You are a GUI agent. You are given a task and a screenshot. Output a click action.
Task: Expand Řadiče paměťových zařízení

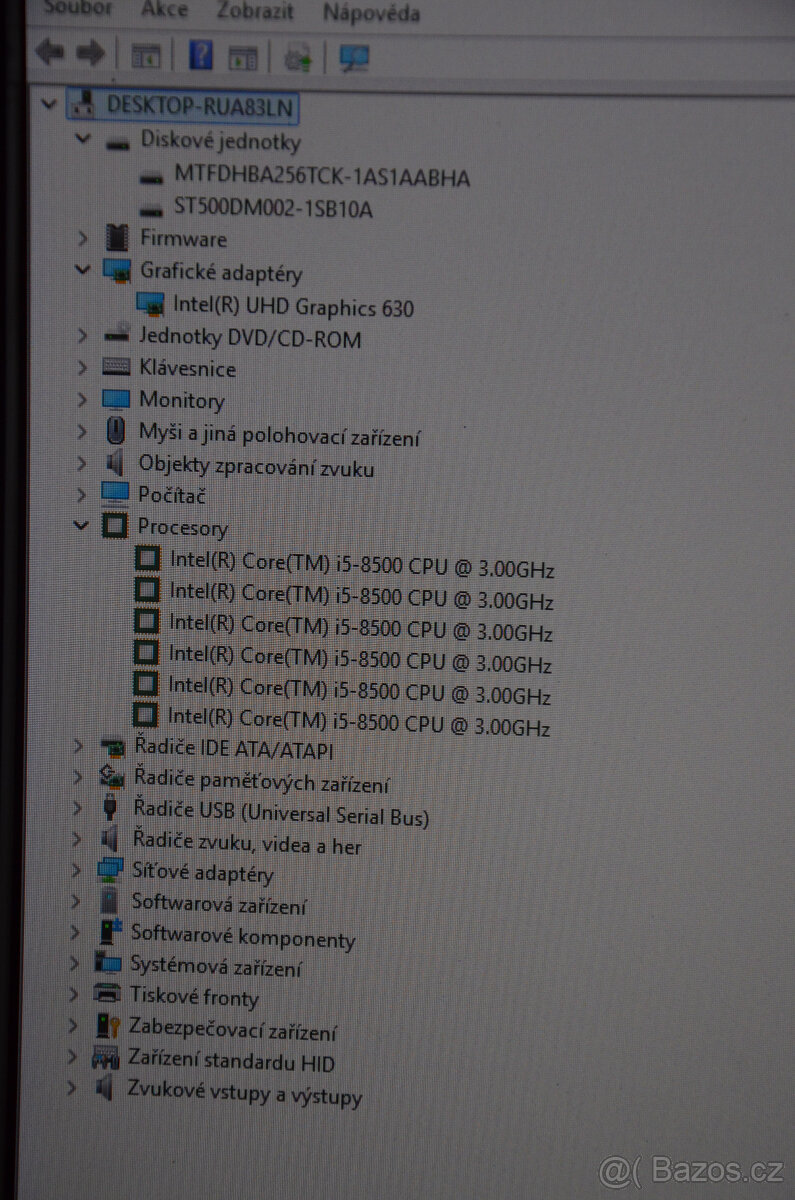tap(77, 777)
